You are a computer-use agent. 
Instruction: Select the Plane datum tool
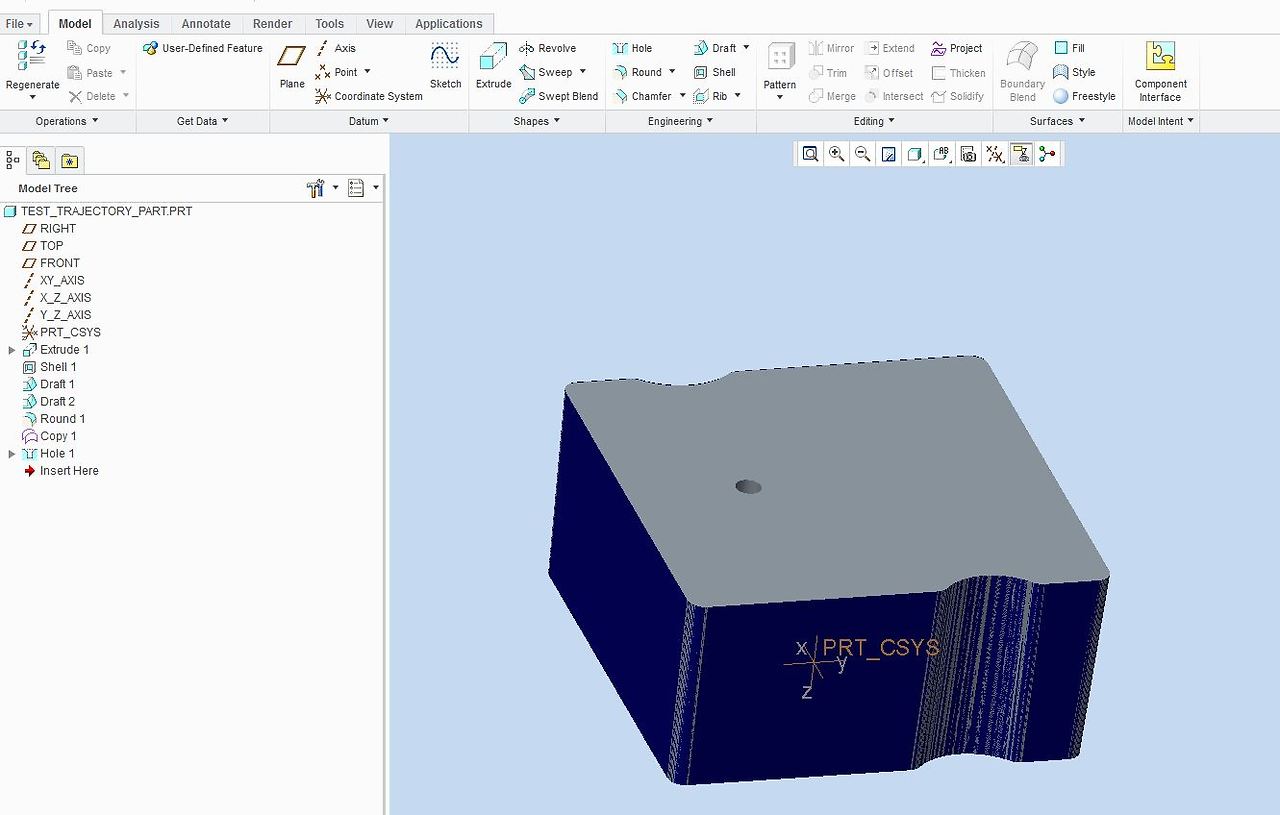[x=292, y=66]
